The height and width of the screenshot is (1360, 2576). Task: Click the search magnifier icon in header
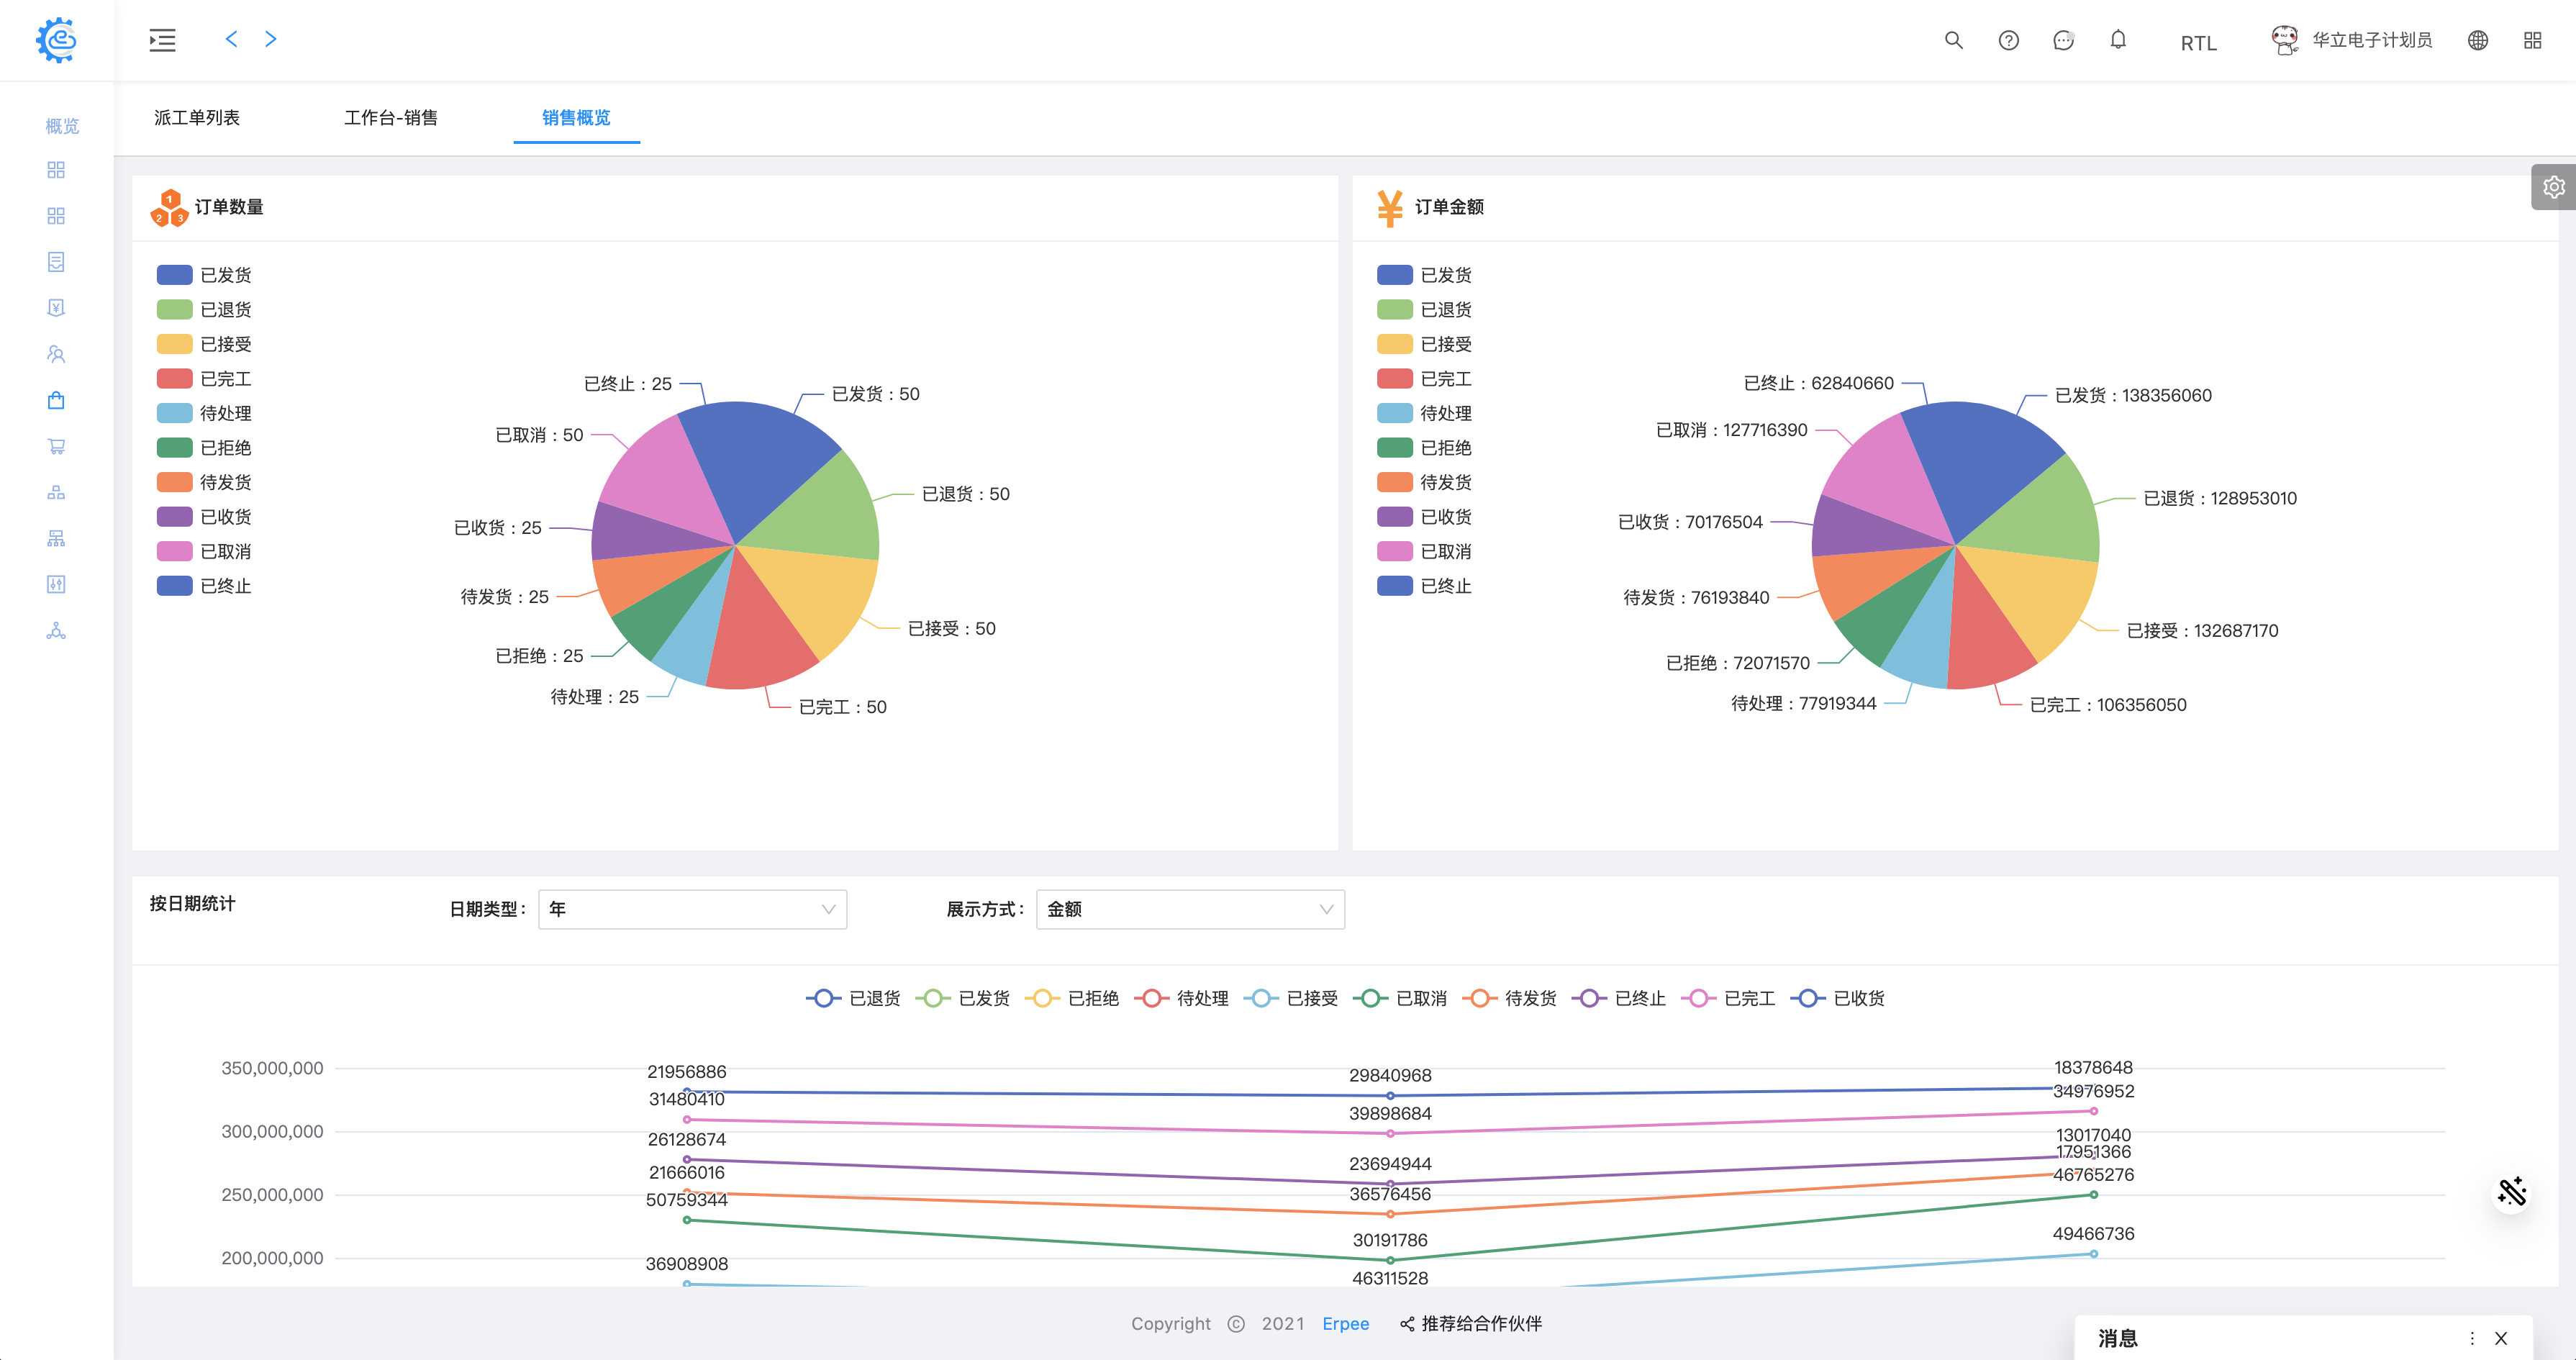point(1953,40)
